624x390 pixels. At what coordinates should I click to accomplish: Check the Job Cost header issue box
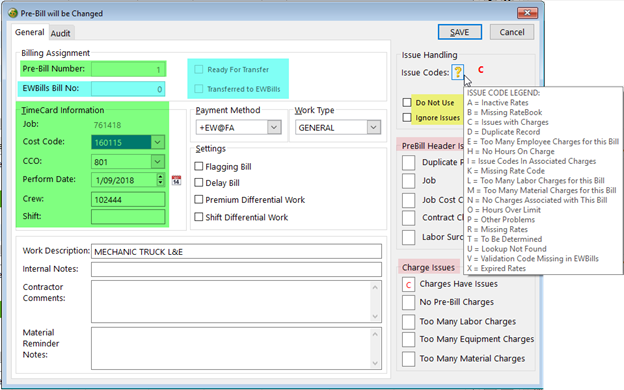[408, 200]
